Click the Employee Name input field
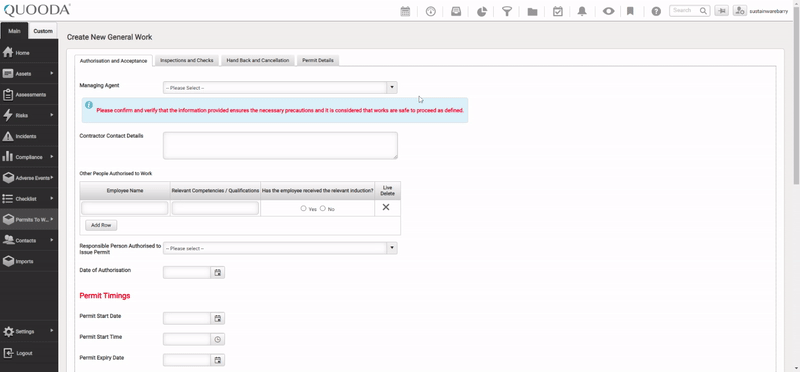This screenshot has width=800, height=372. click(x=124, y=208)
